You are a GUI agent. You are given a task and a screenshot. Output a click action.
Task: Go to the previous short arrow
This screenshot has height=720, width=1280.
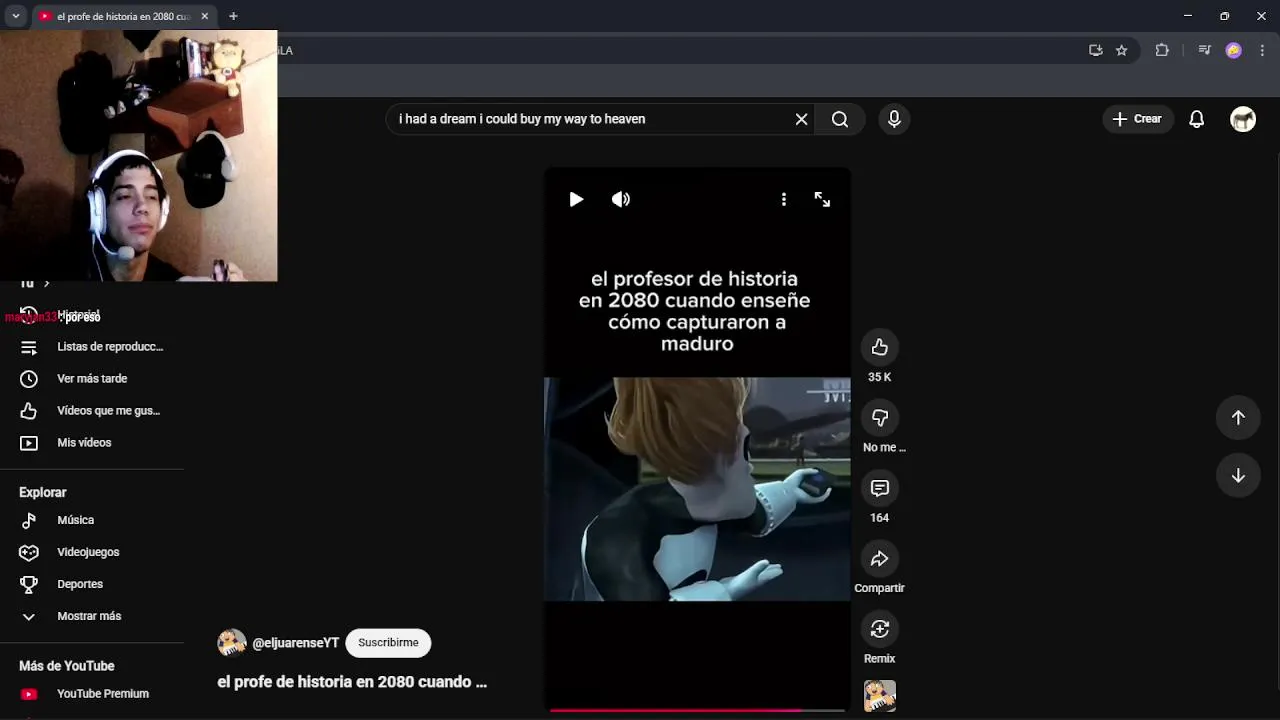click(1238, 418)
